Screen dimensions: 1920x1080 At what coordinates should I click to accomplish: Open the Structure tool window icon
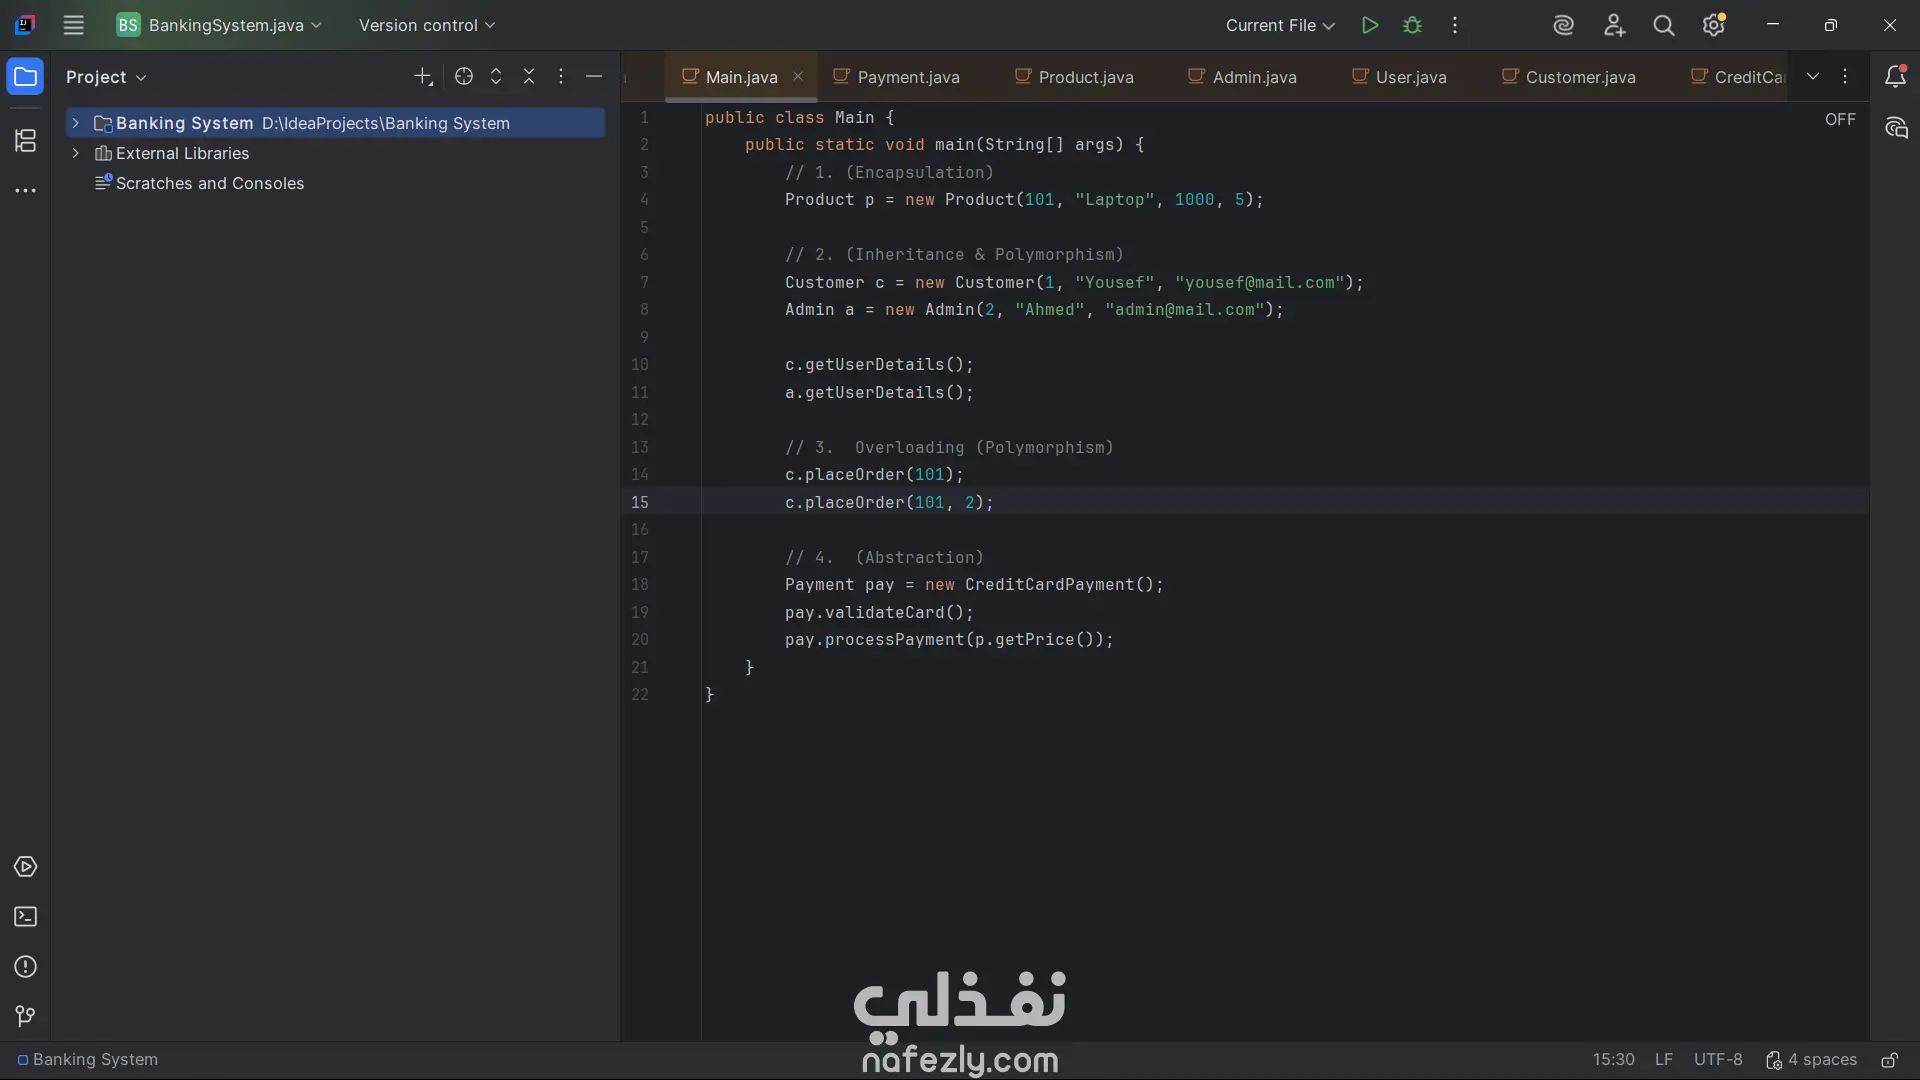point(26,141)
